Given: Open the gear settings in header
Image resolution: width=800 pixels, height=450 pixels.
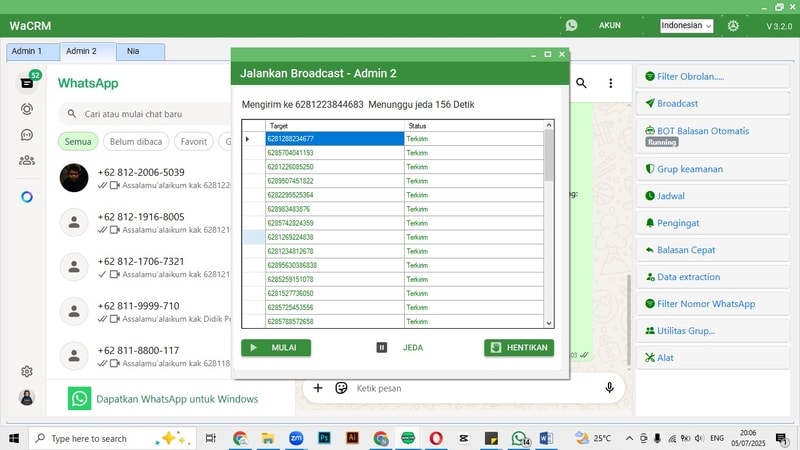Looking at the screenshot, I should 733,26.
